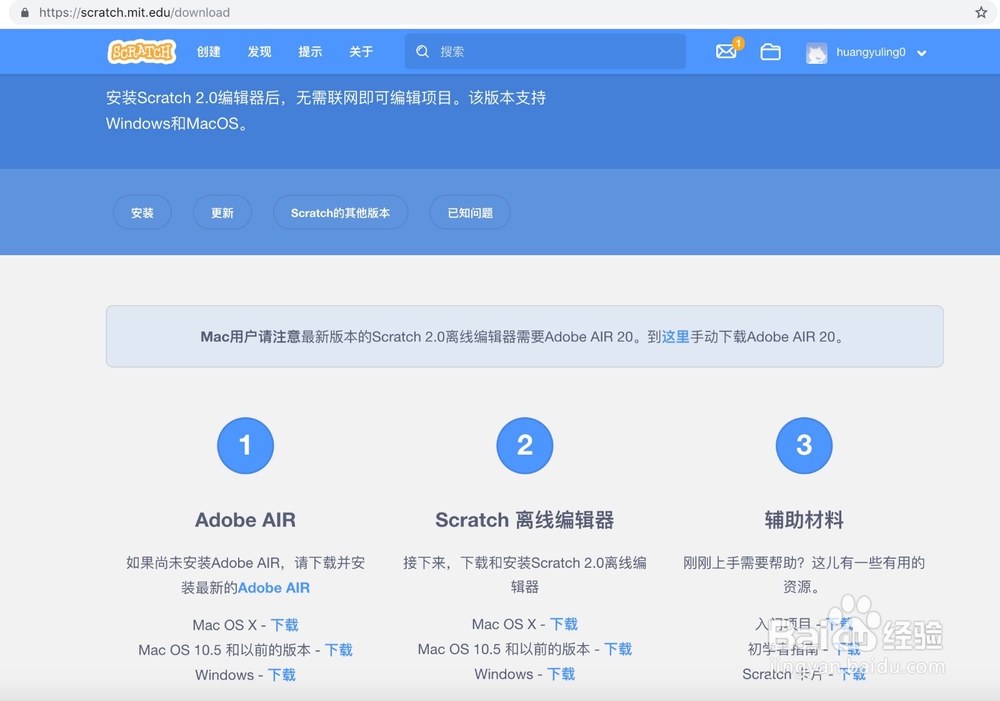Click the user avatar thumbnail
Image resolution: width=1000 pixels, height=701 pixels.
tap(816, 53)
